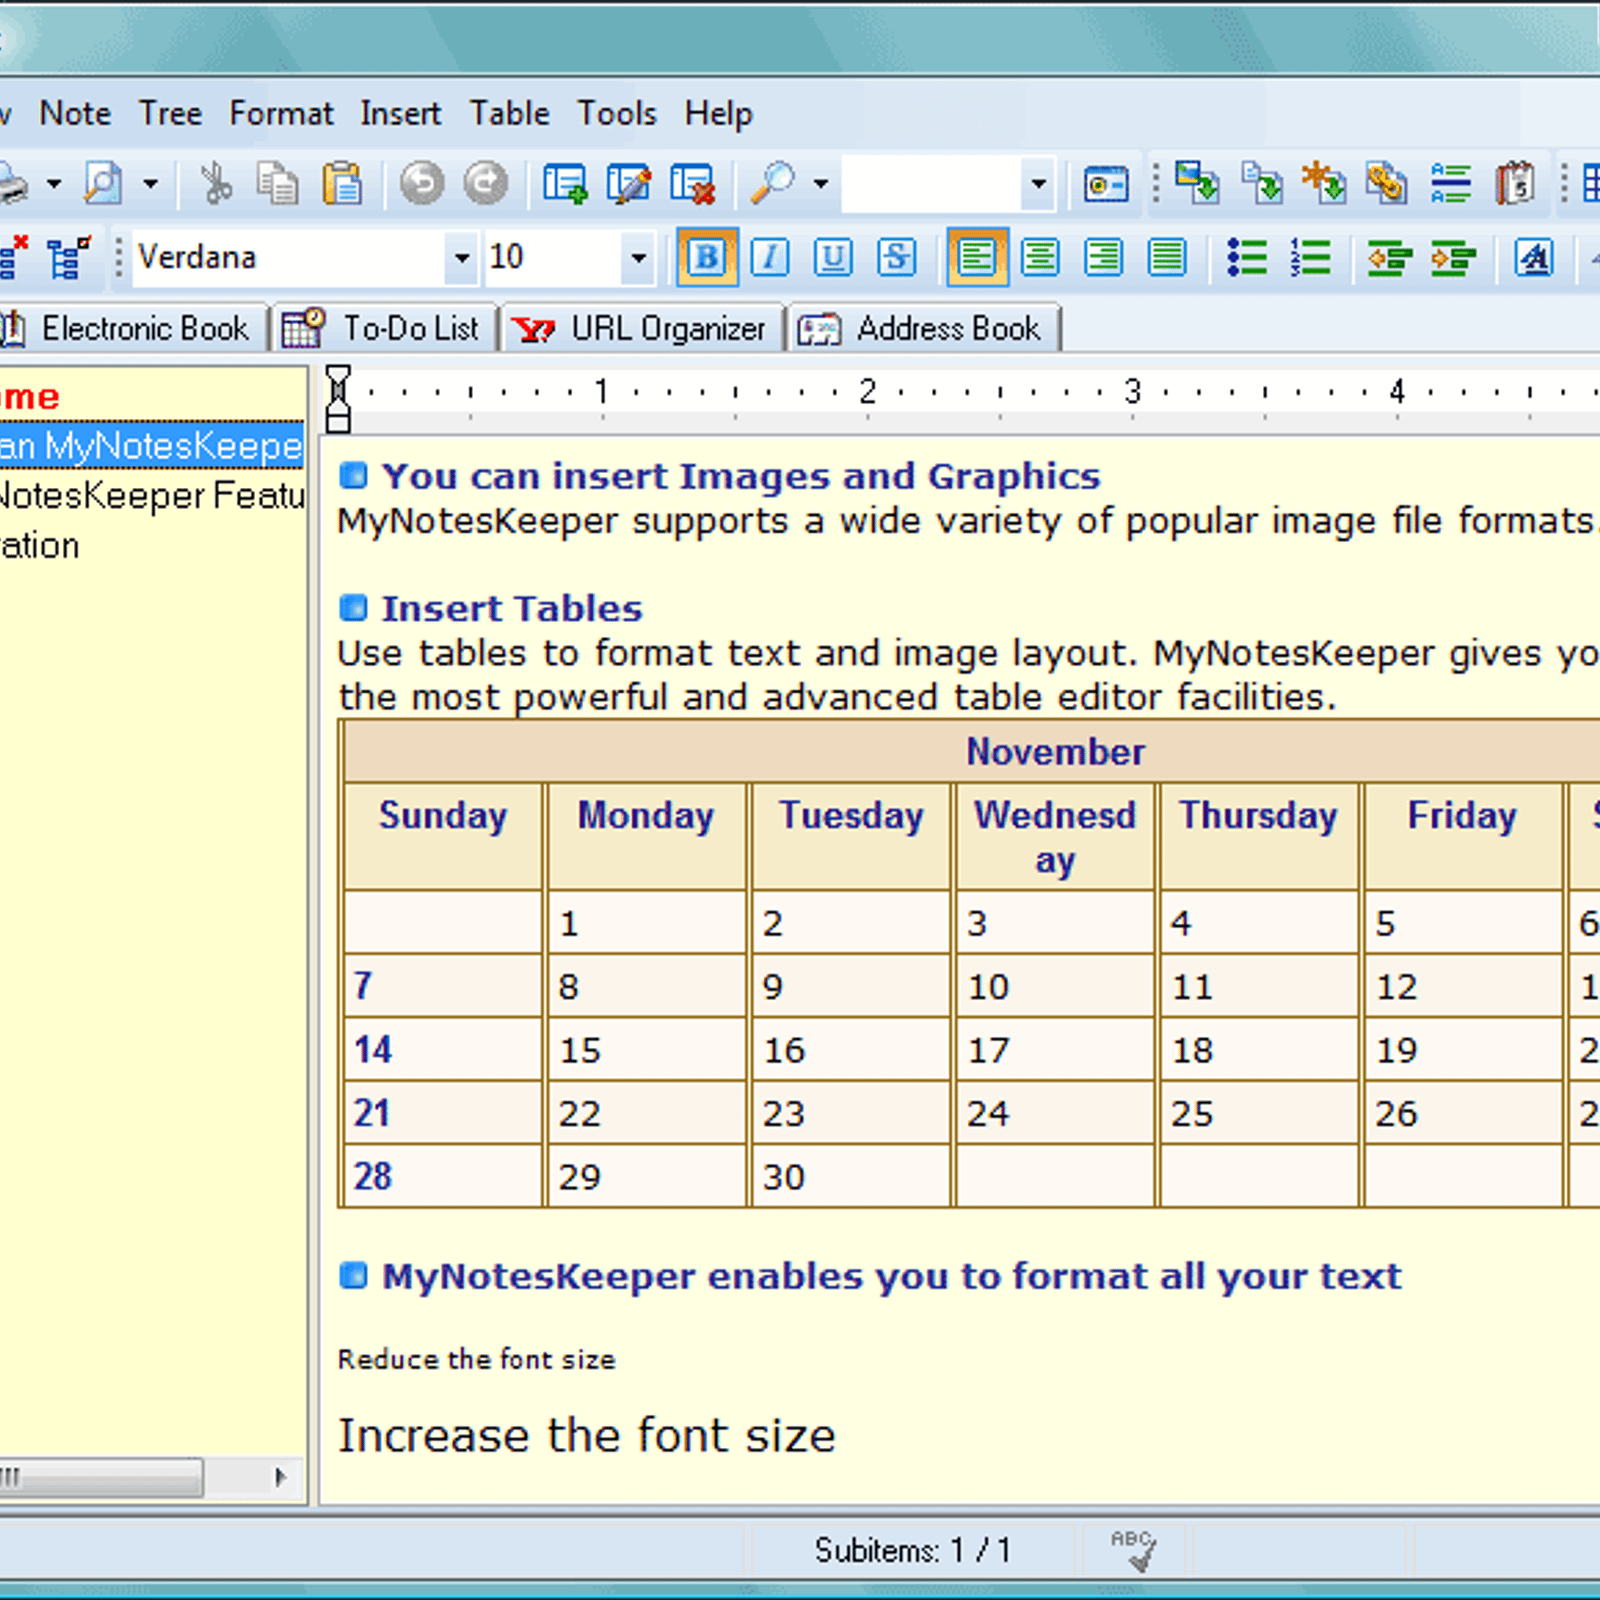Select the highlighted 'an MyNotesKeepe' tree note
Viewport: 1600px width, 1600px height.
point(152,446)
